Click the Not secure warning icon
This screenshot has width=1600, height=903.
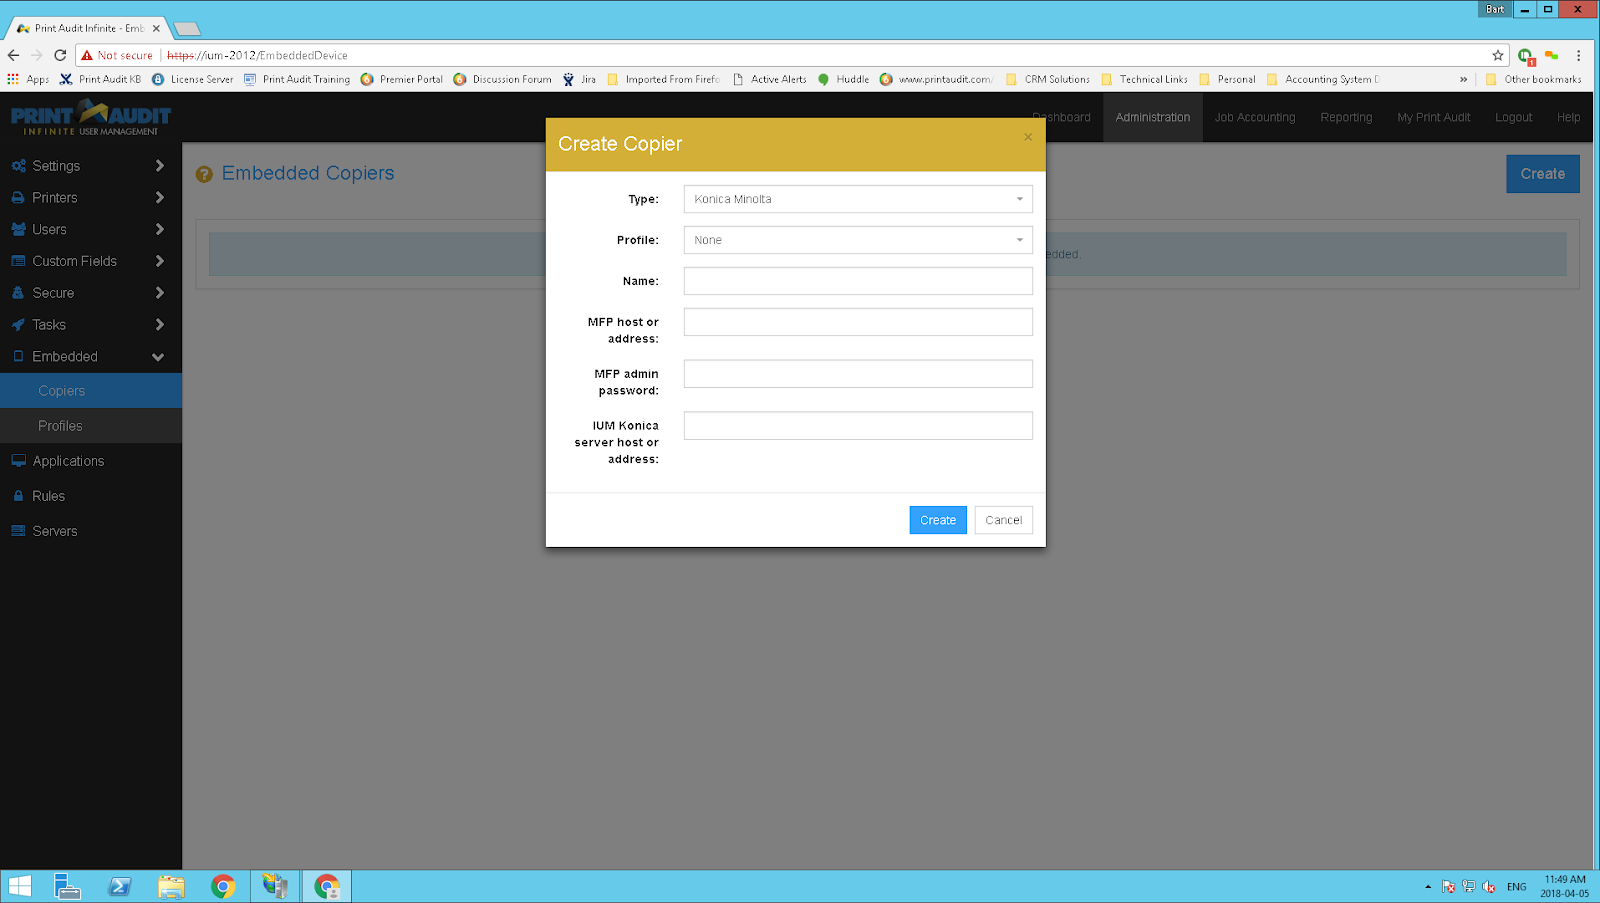[x=87, y=55]
